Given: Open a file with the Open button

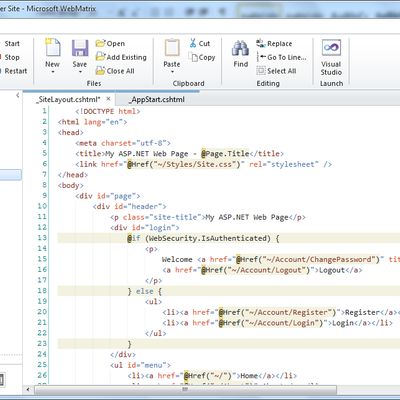Looking at the screenshot, I should pos(110,43).
